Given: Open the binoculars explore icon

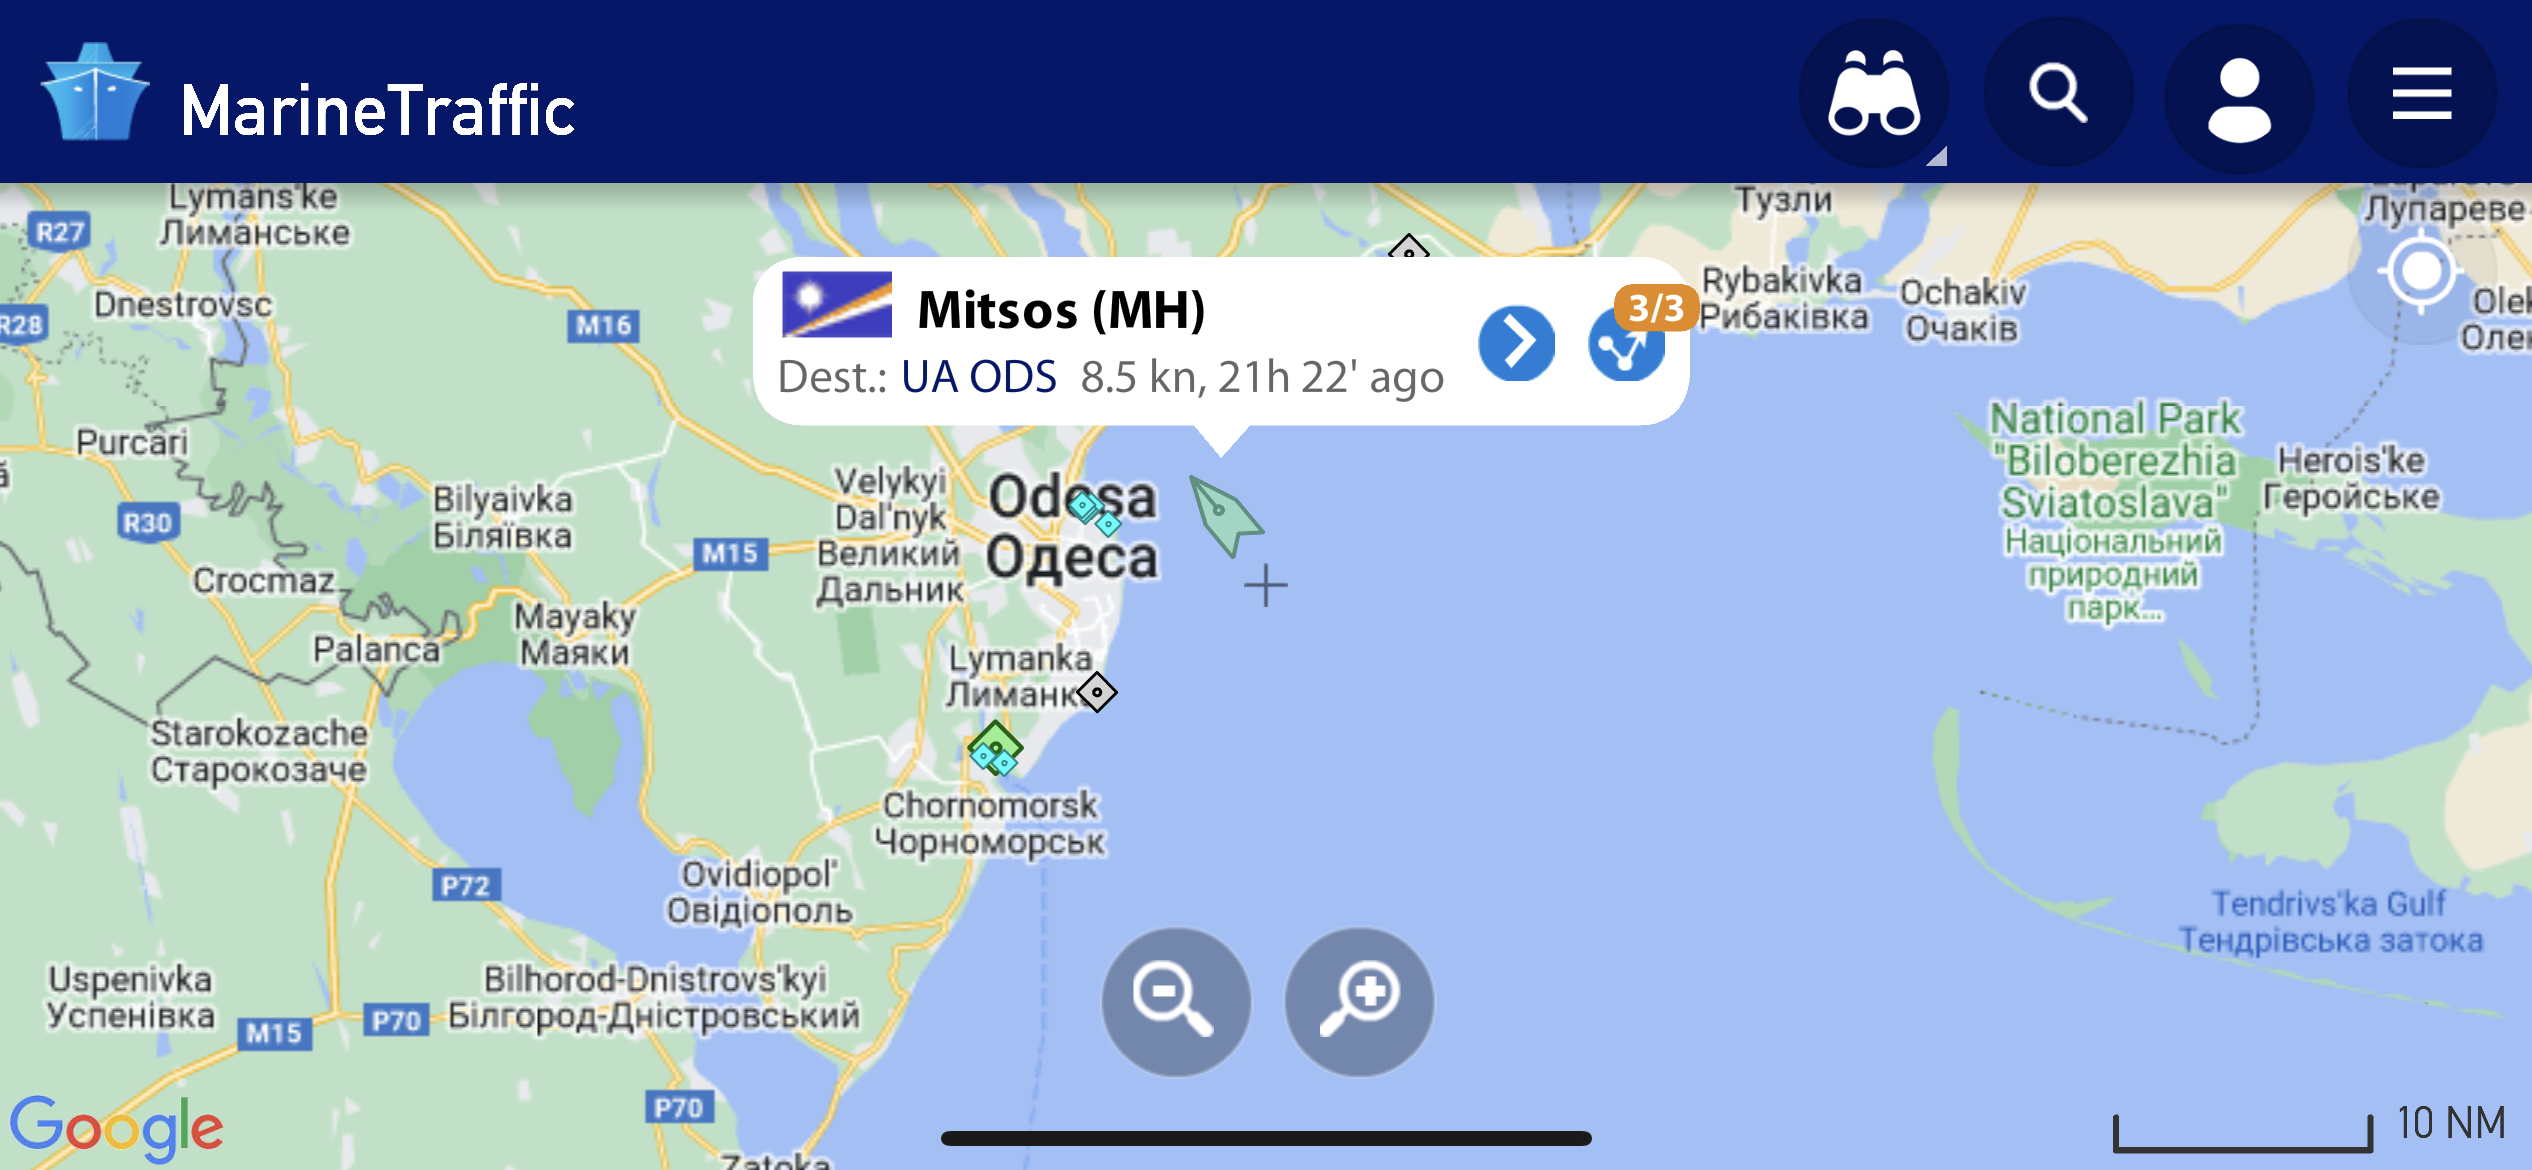Looking at the screenshot, I should [1873, 94].
